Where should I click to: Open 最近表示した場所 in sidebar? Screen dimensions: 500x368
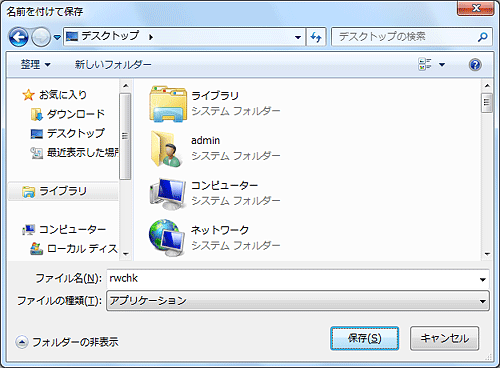[x=82, y=153]
